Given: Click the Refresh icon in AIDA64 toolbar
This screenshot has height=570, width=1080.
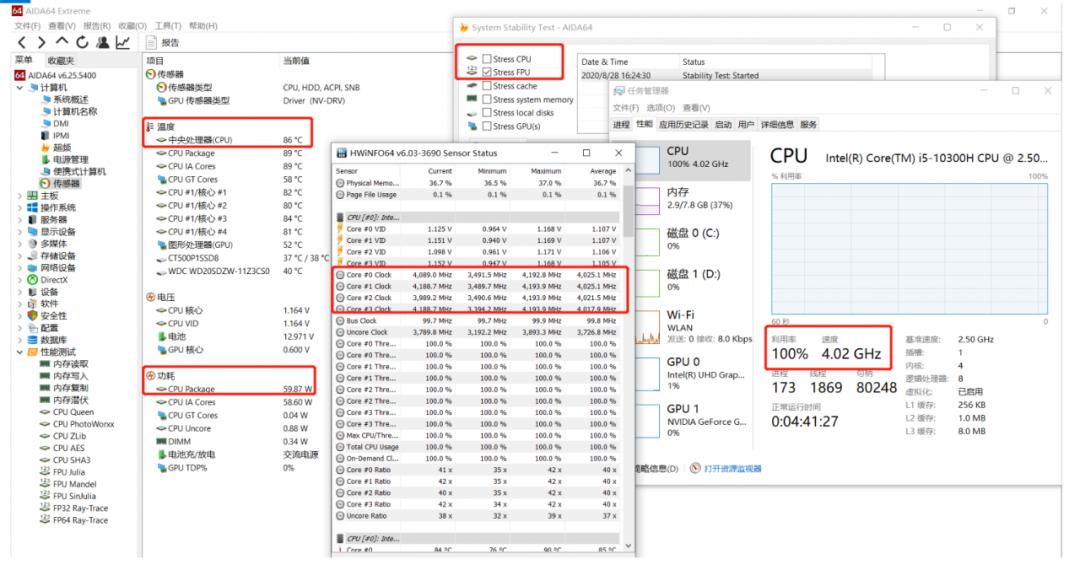Looking at the screenshot, I should [x=82, y=41].
